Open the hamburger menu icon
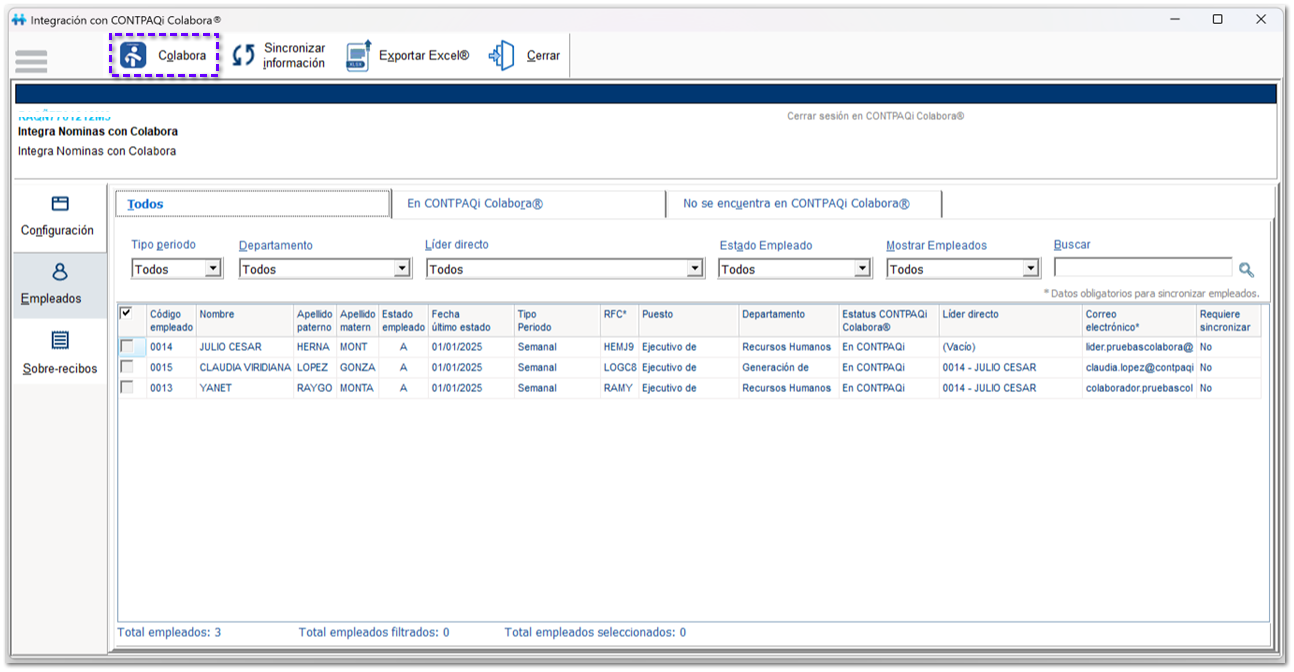Screen dimensions: 1294x672 click(31, 61)
